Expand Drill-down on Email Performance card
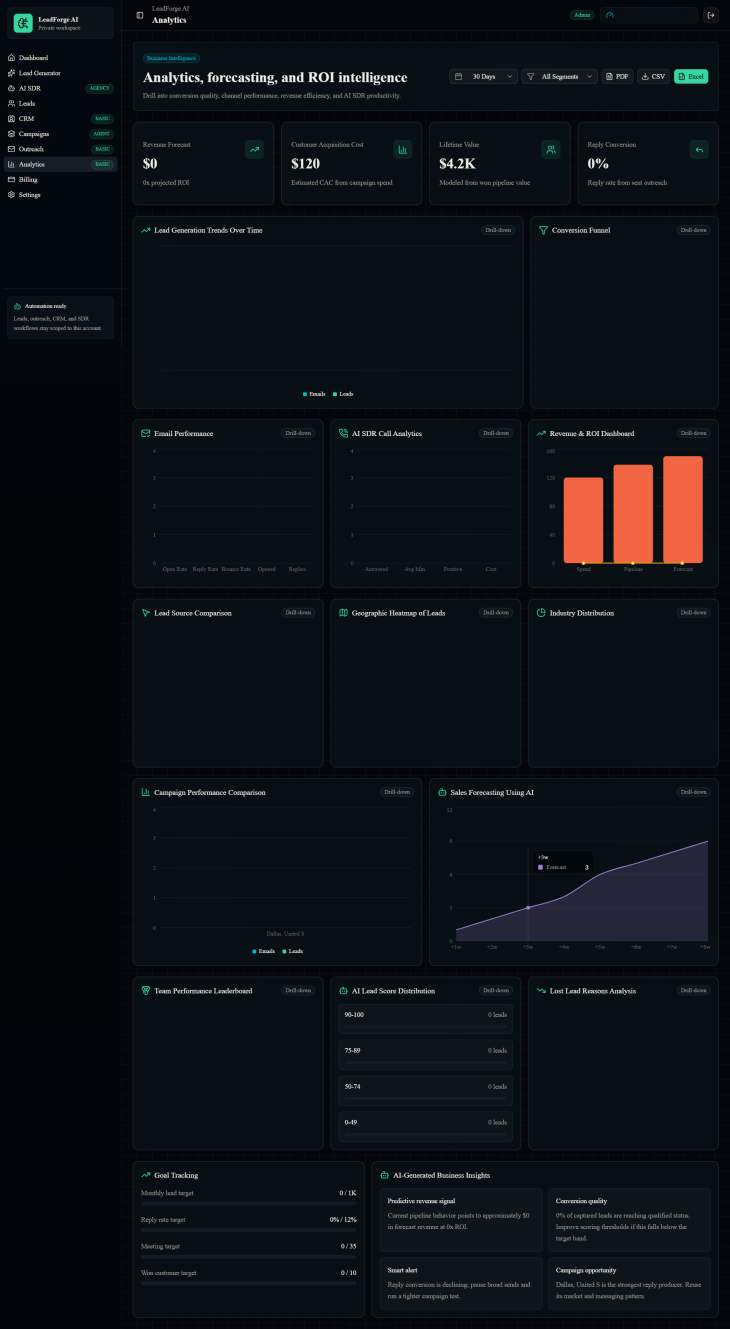This screenshot has width=730, height=1329. click(x=298, y=433)
